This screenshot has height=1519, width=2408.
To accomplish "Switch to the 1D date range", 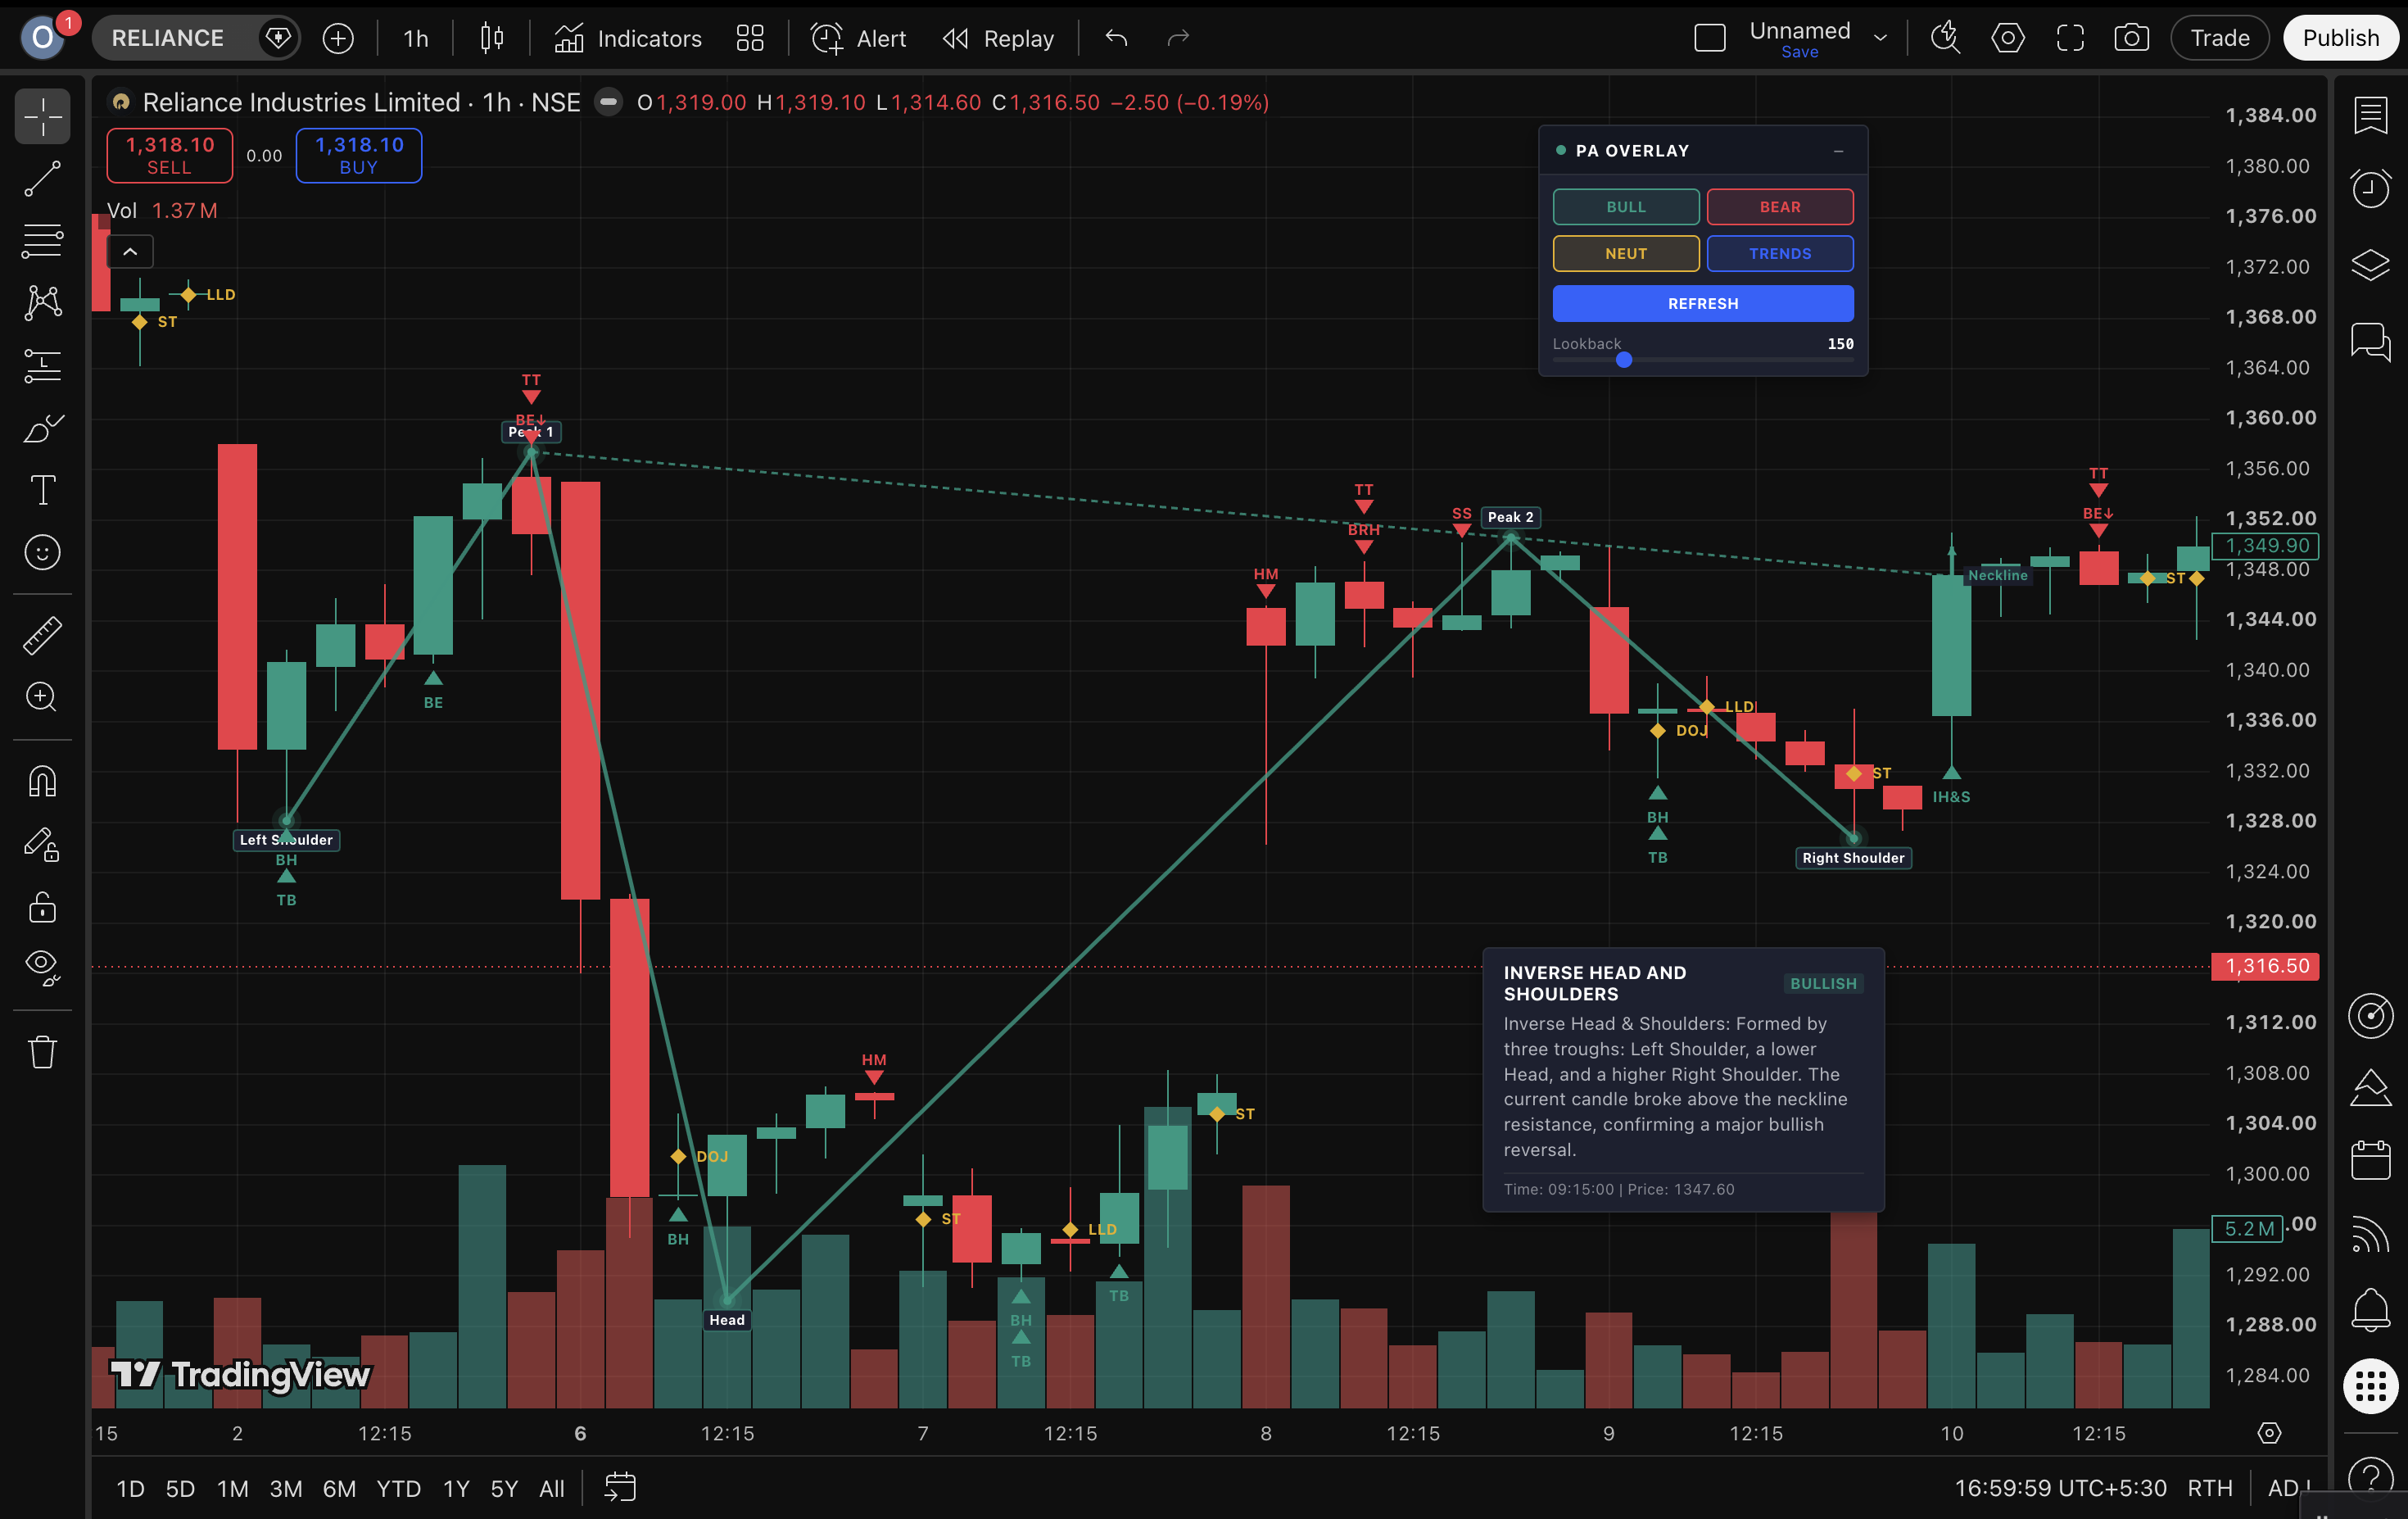I will (130, 1488).
